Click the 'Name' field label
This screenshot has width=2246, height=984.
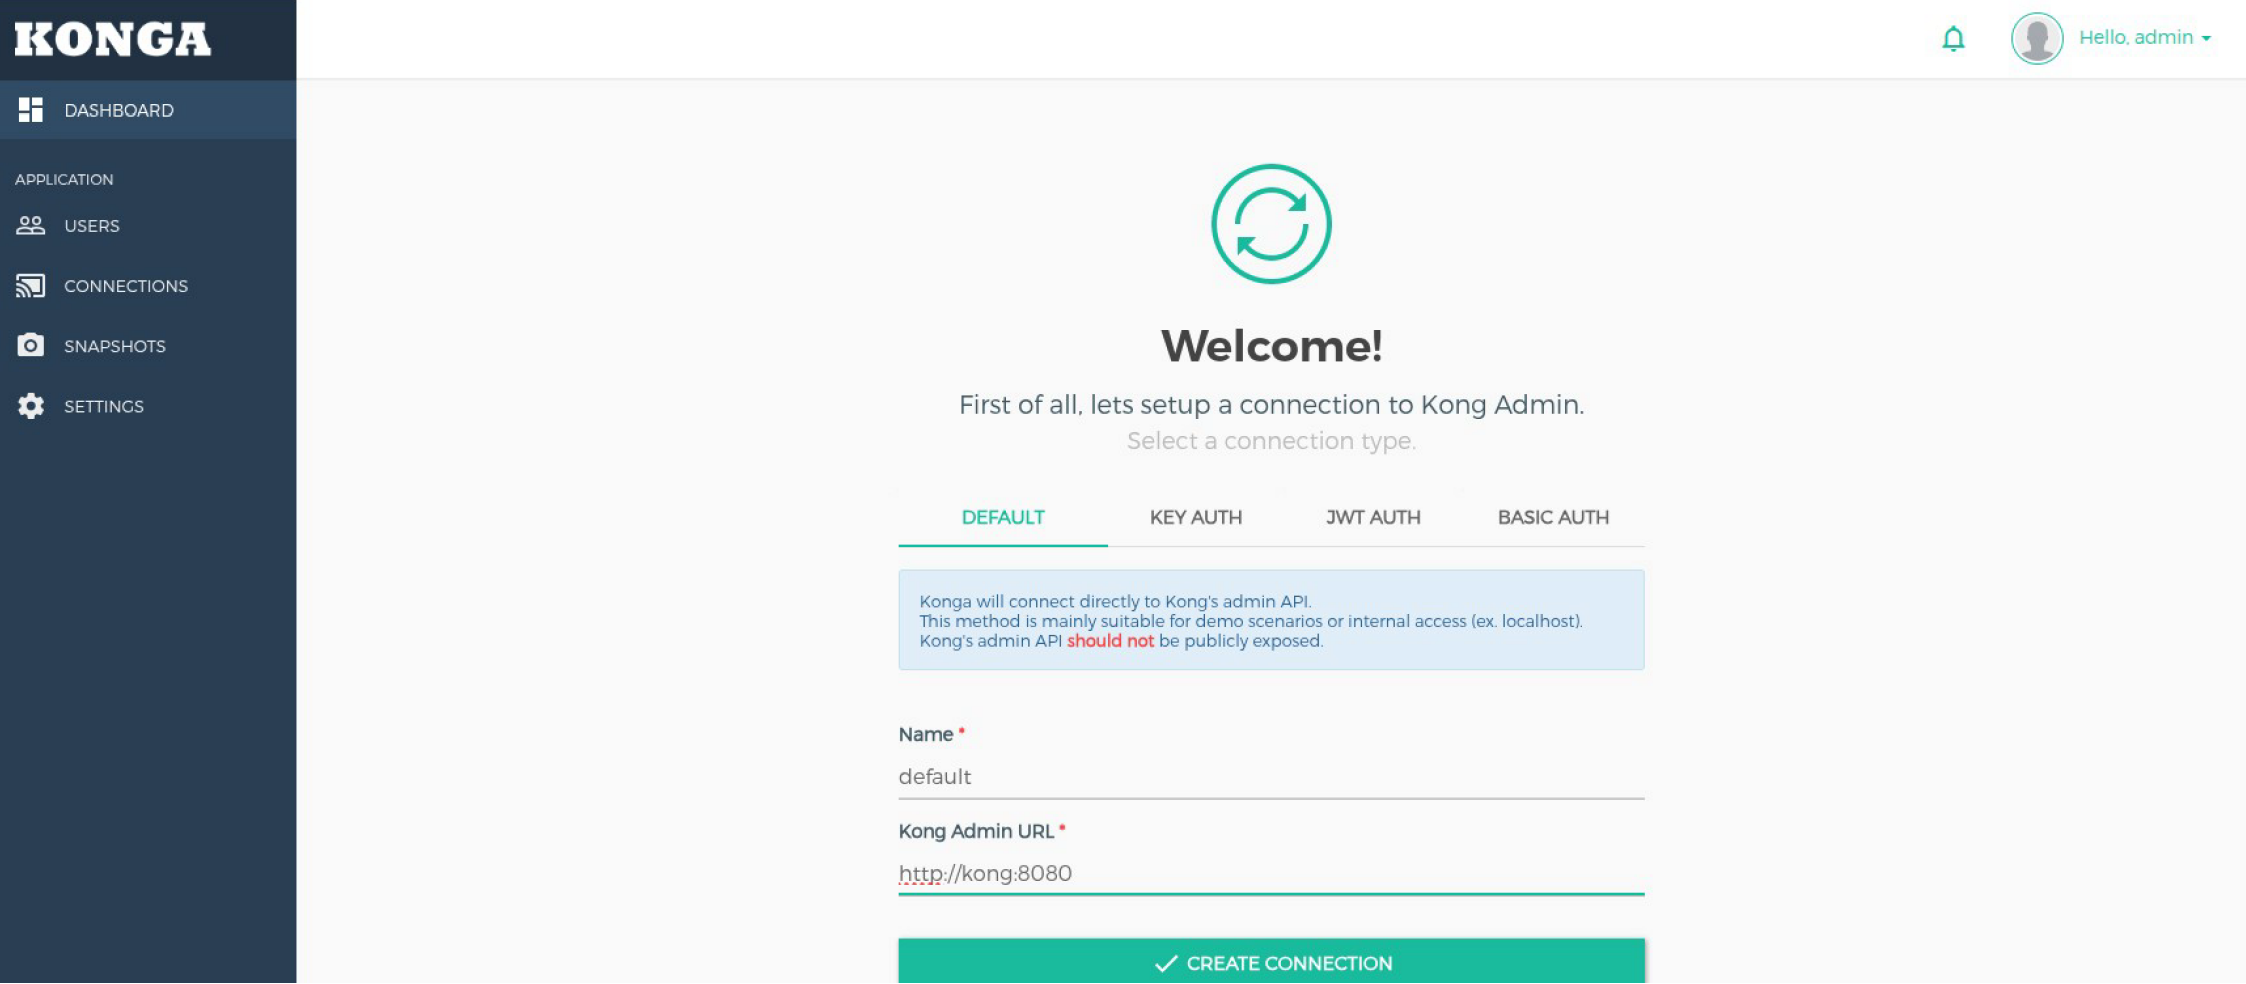pyautogui.click(x=926, y=734)
